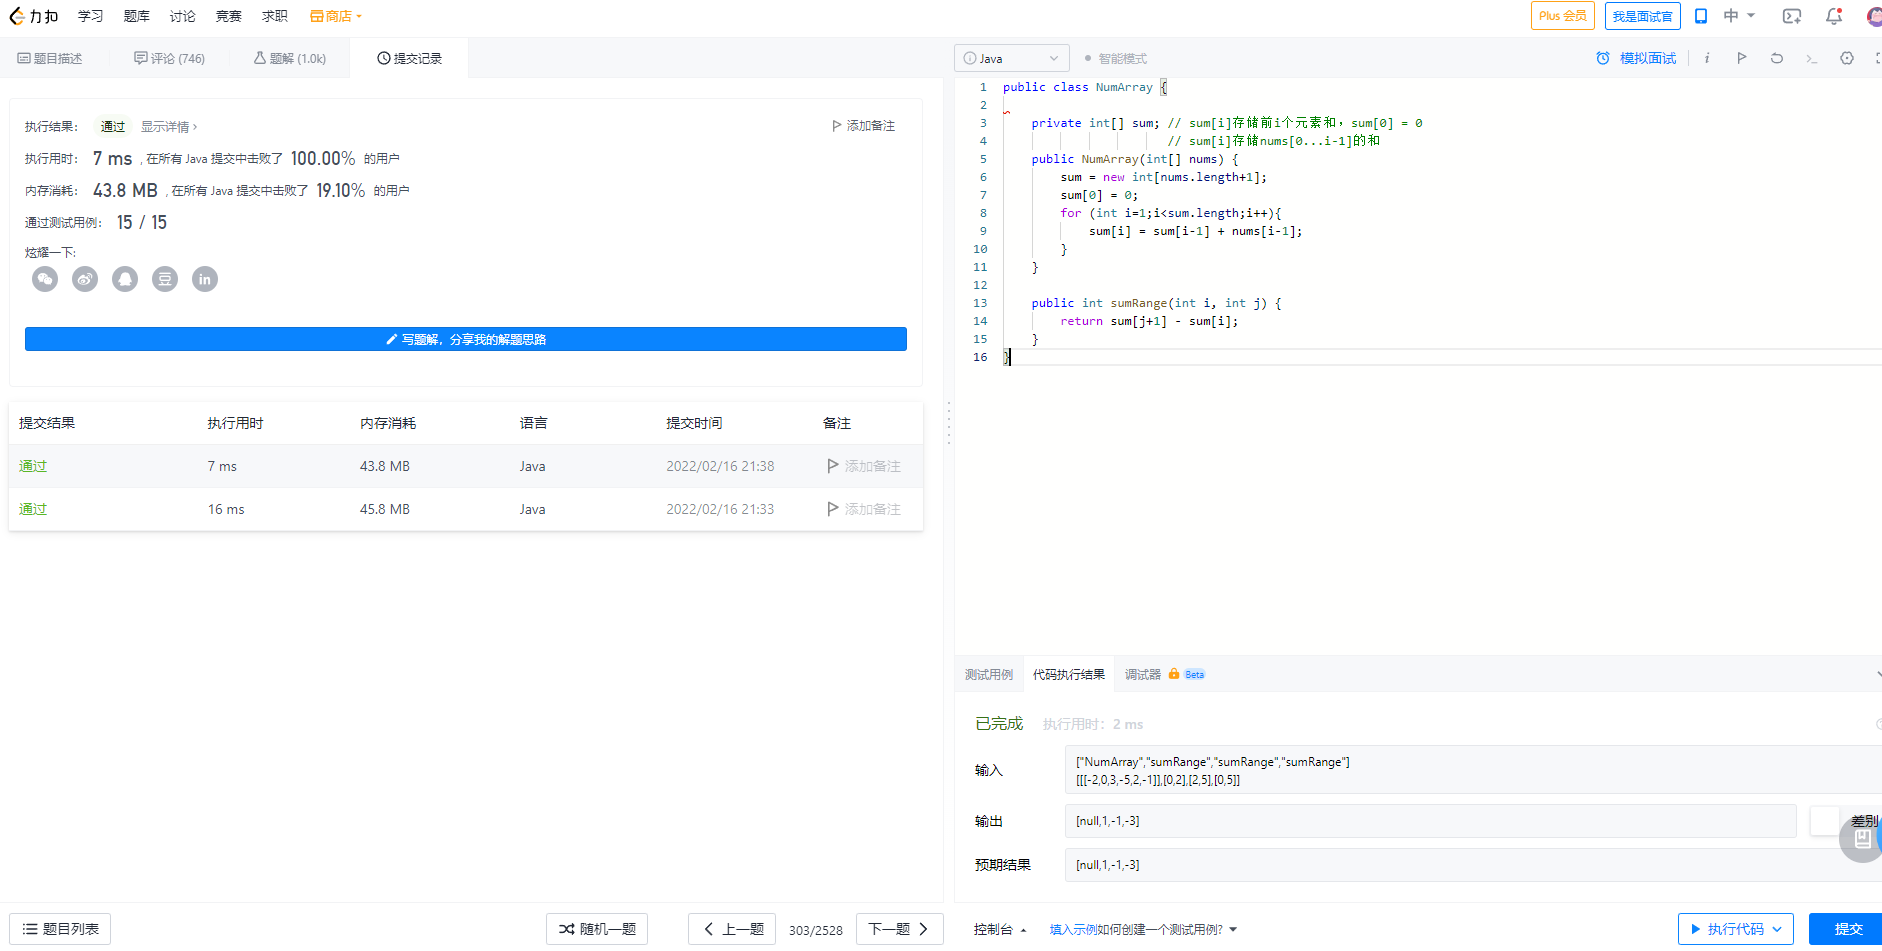Open the Java language dropdown
The width and height of the screenshot is (1882, 951).
click(1011, 58)
